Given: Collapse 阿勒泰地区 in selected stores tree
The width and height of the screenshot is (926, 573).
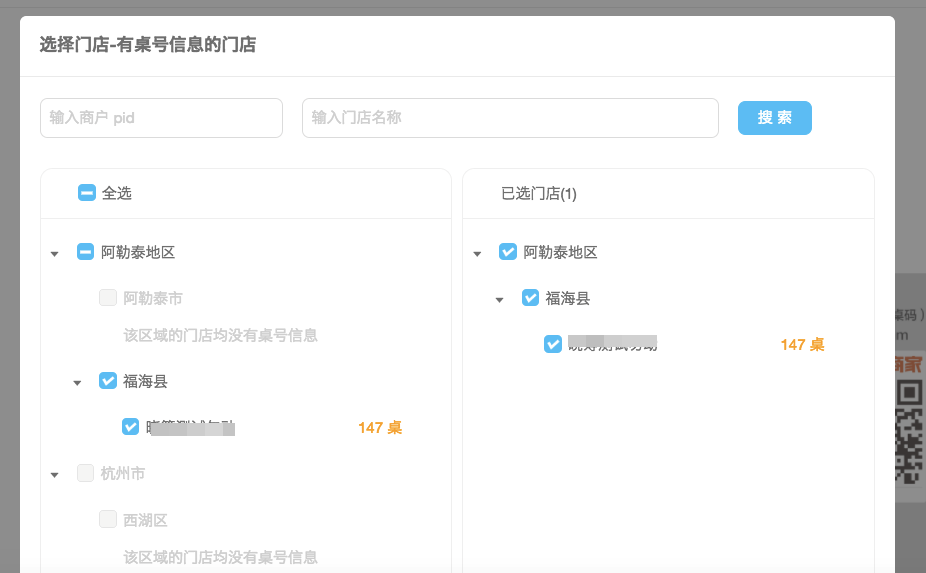Looking at the screenshot, I should click(477, 254).
